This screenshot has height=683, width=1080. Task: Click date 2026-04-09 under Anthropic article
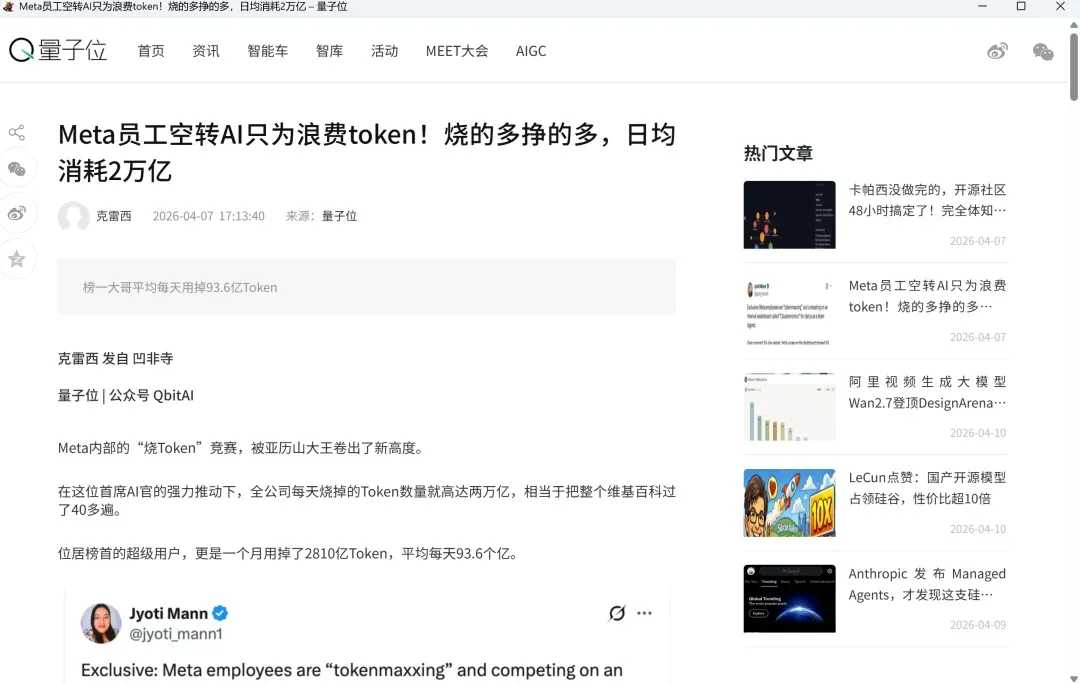(977, 624)
